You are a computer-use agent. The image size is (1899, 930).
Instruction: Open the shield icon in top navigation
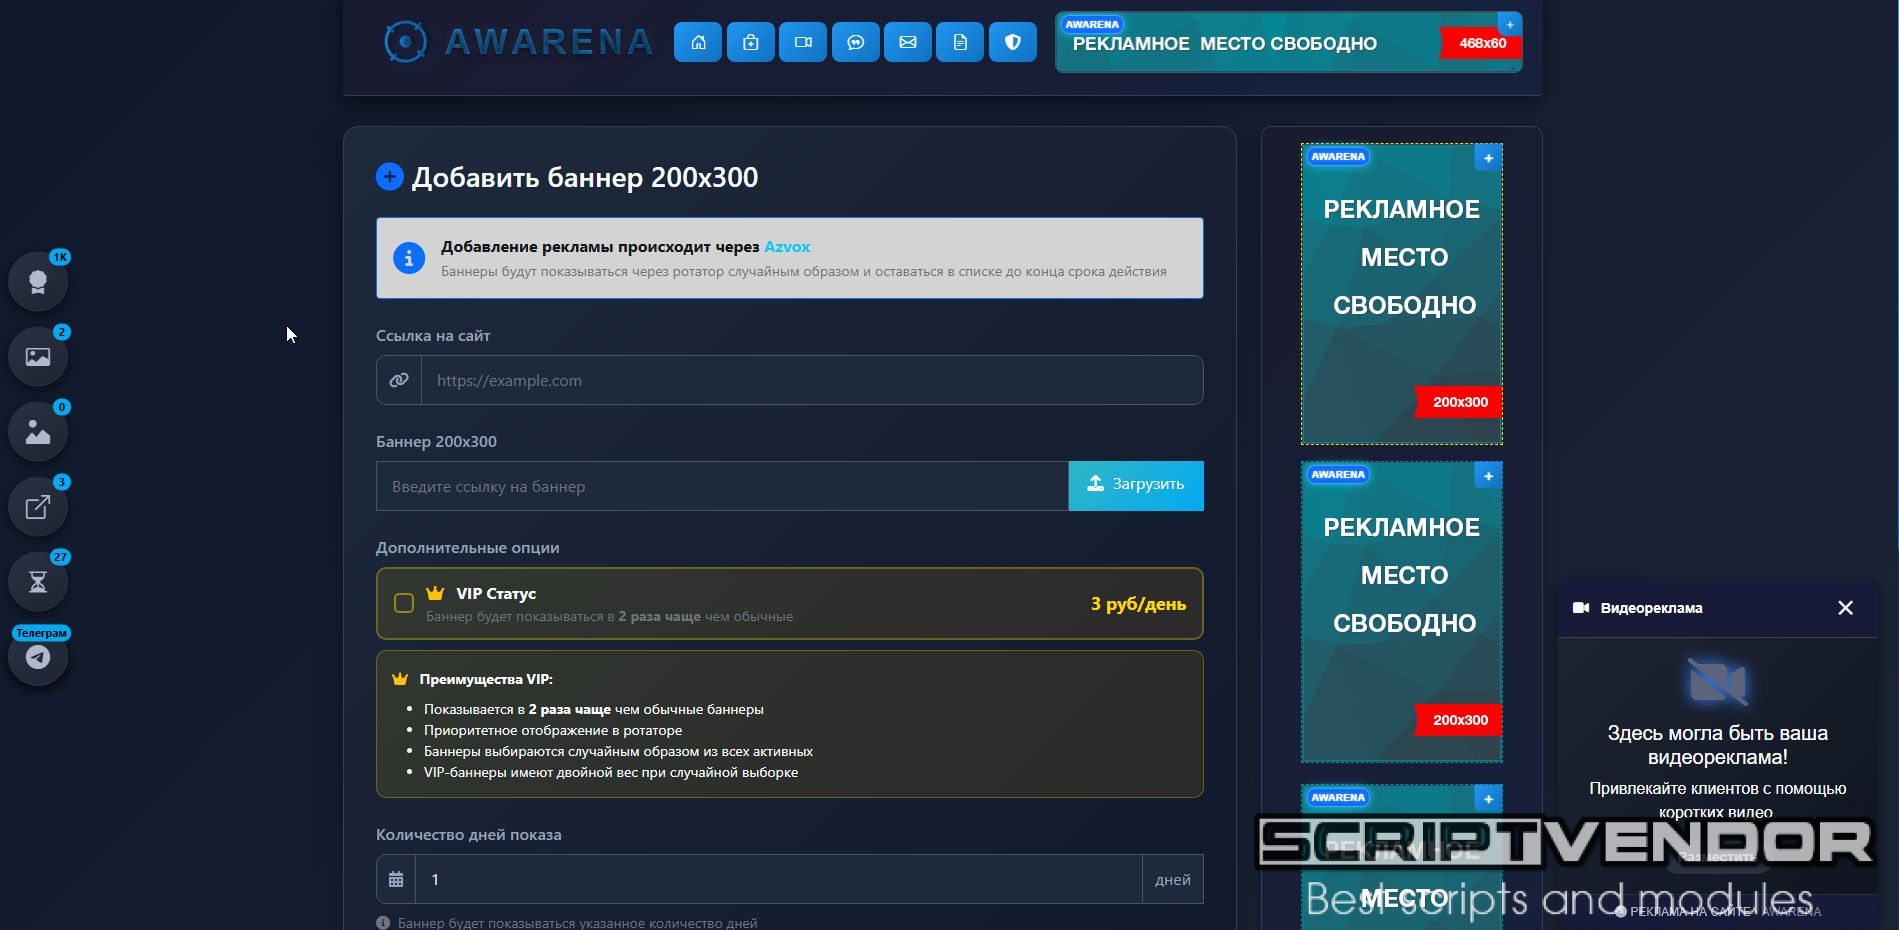[1013, 42]
